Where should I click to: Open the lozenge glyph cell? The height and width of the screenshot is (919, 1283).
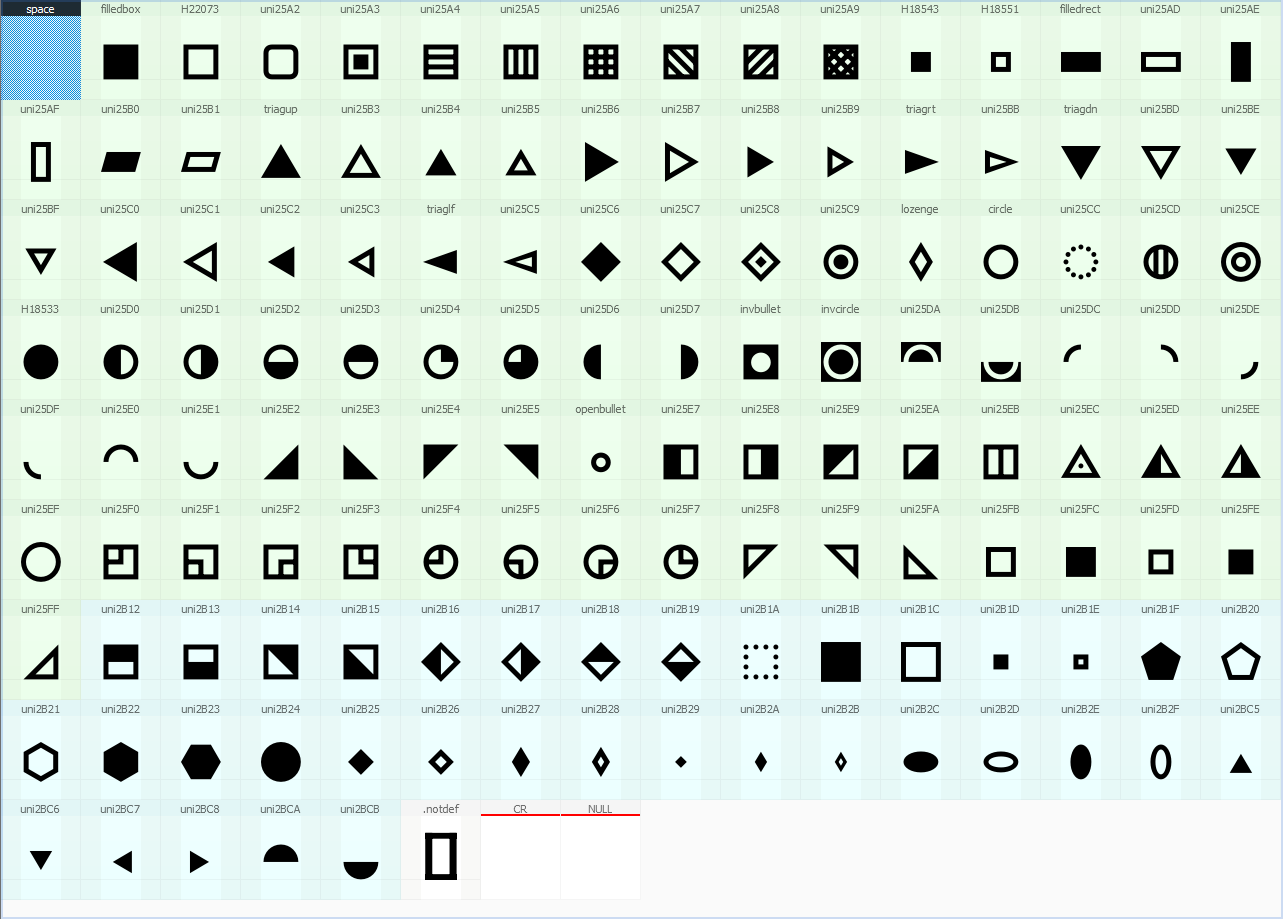920,261
